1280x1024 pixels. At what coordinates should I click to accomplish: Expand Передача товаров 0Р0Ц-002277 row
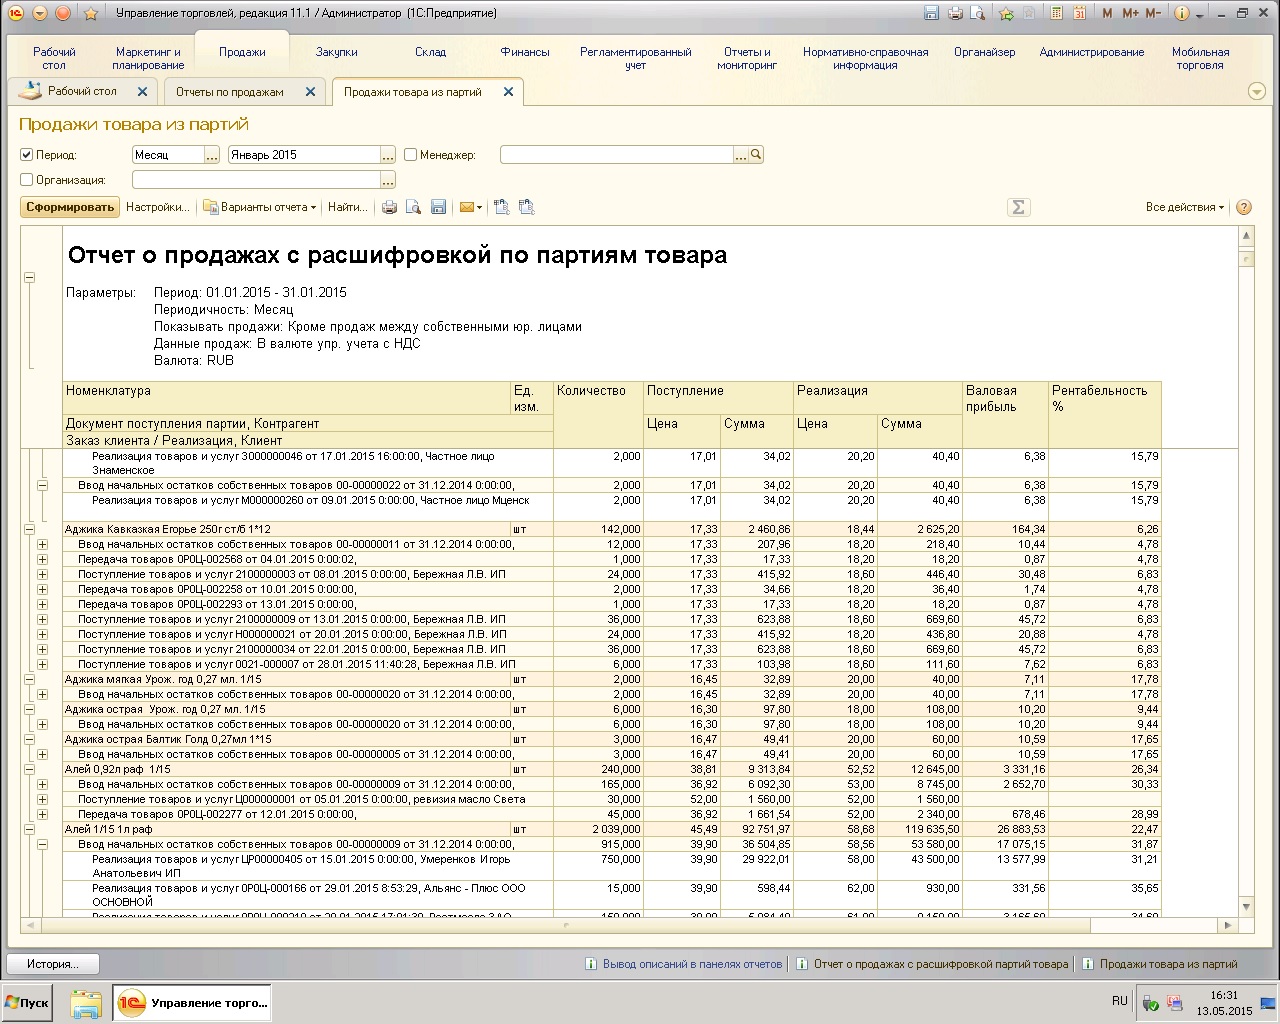coord(43,815)
